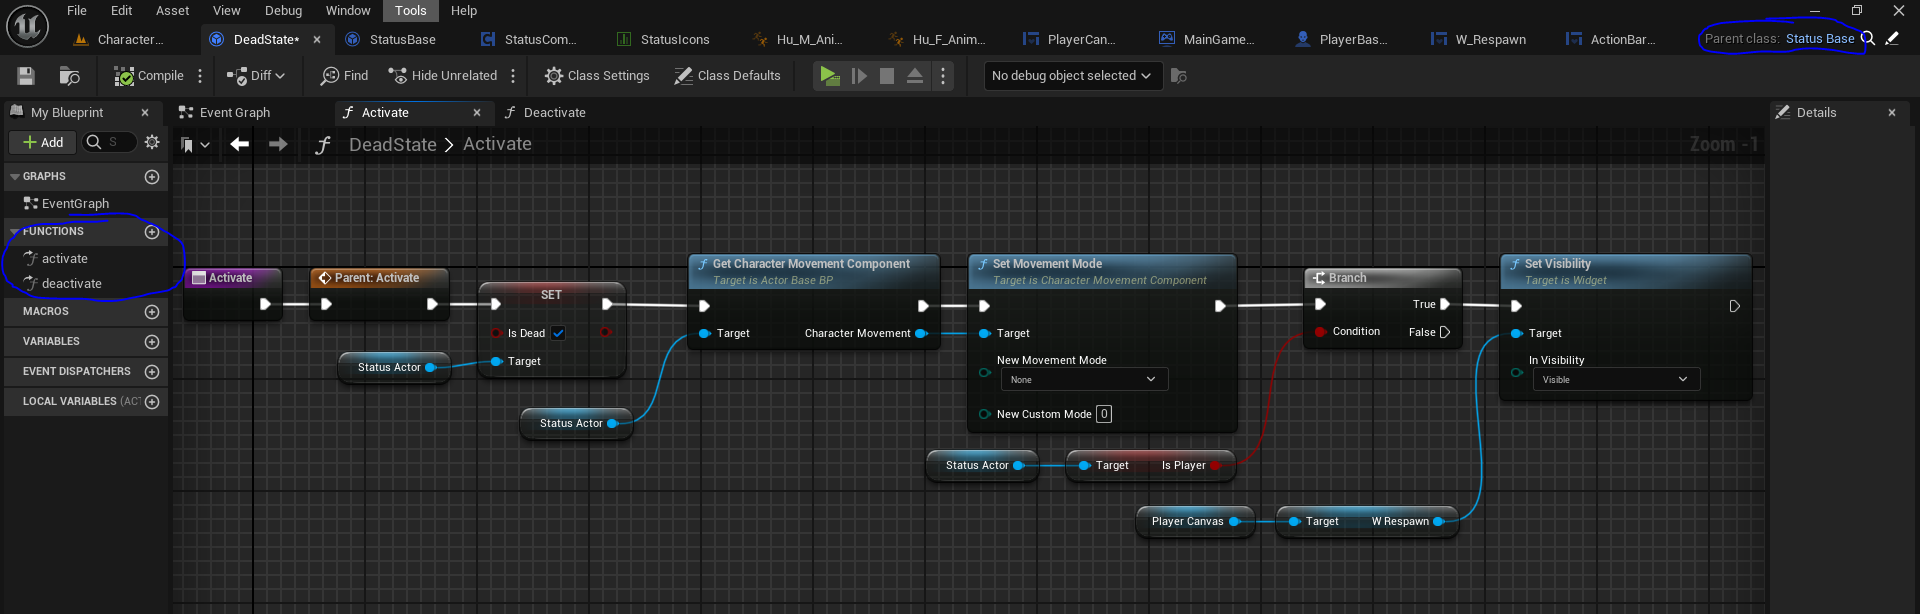The height and width of the screenshot is (614, 1920).
Task: Add a new variable with plus icon
Action: (152, 342)
